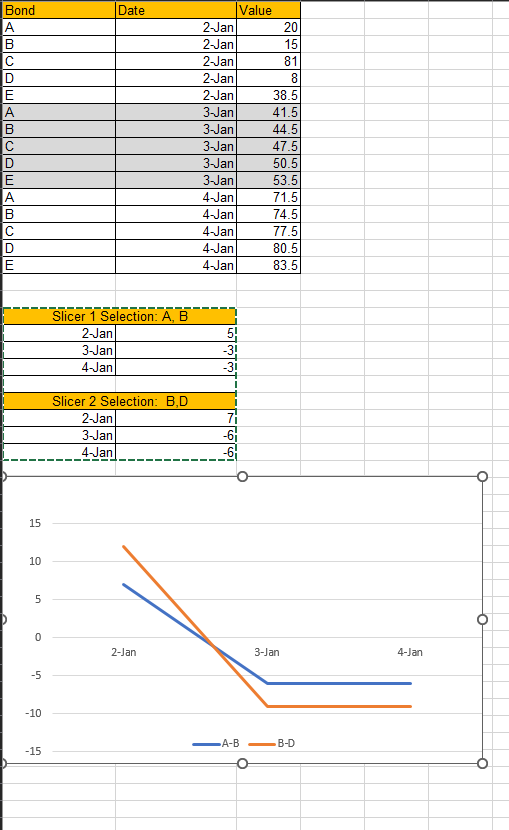Click the cell with value 38.5
Viewport: 509px width, 830px height.
pos(268,95)
